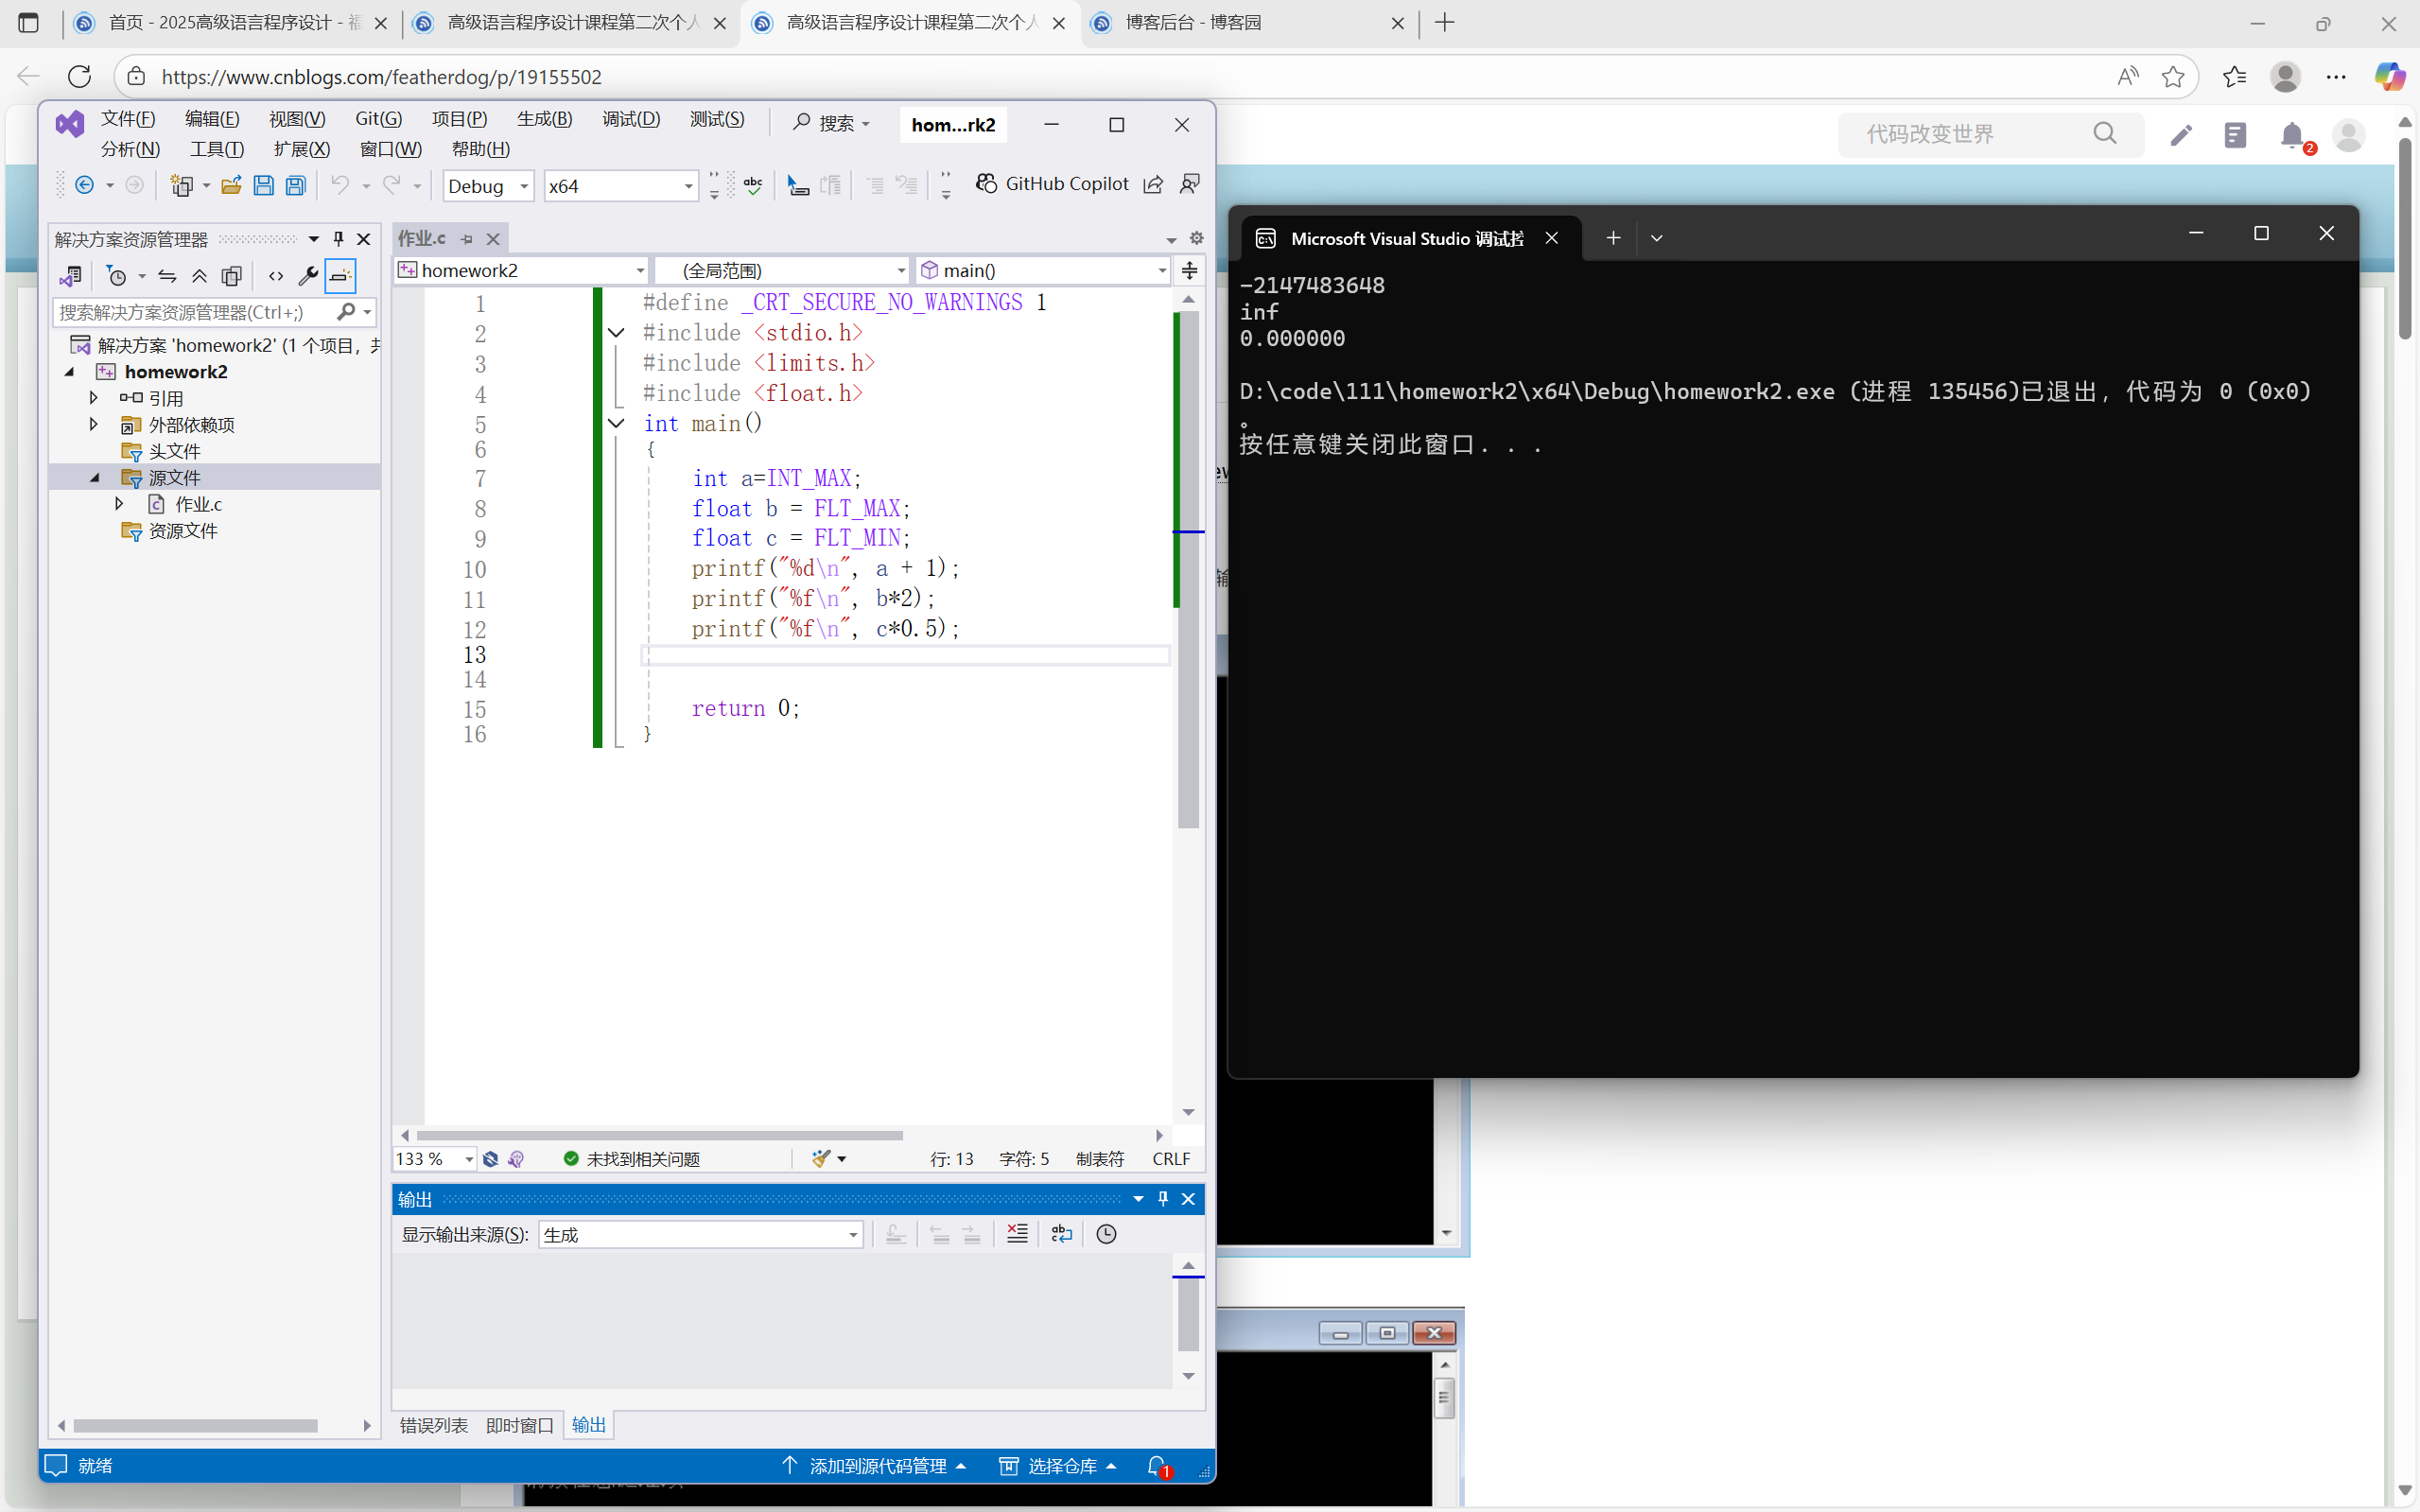Click Collapse All icon in Solution Explorer

199,276
